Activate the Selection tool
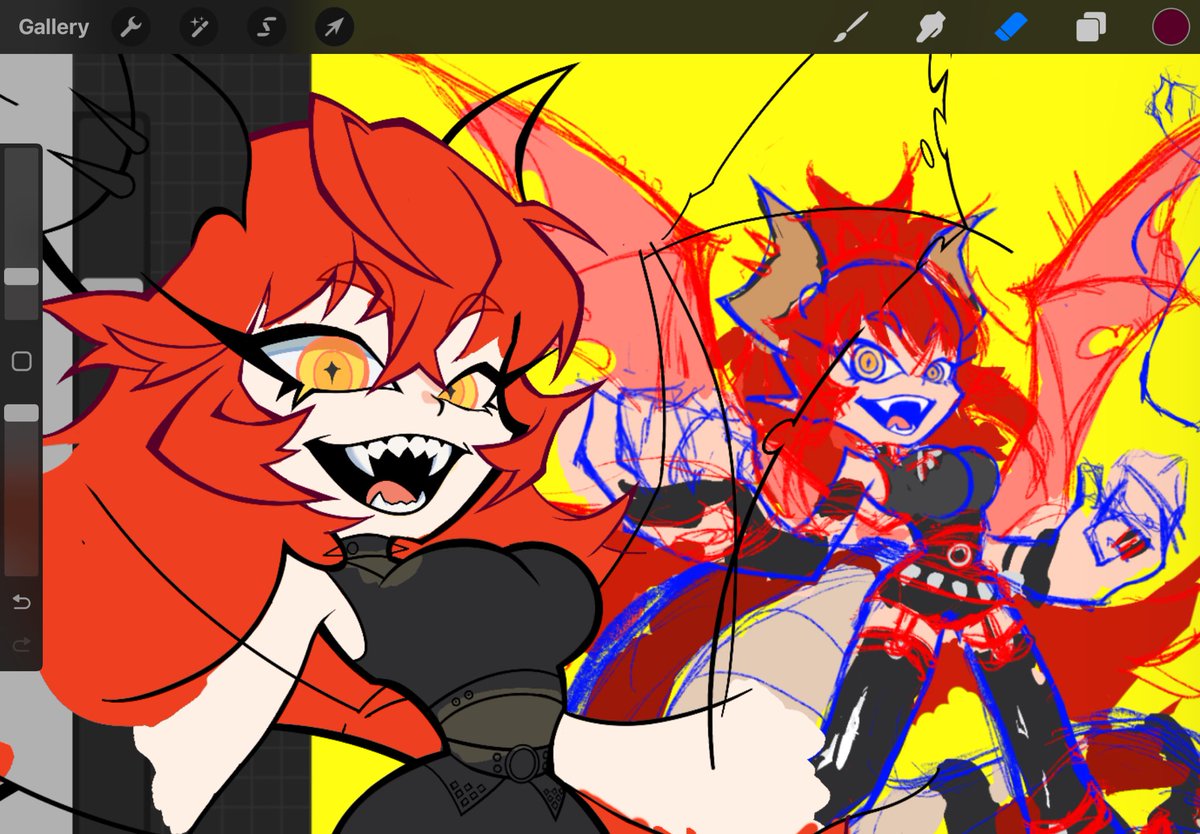 (x=266, y=27)
